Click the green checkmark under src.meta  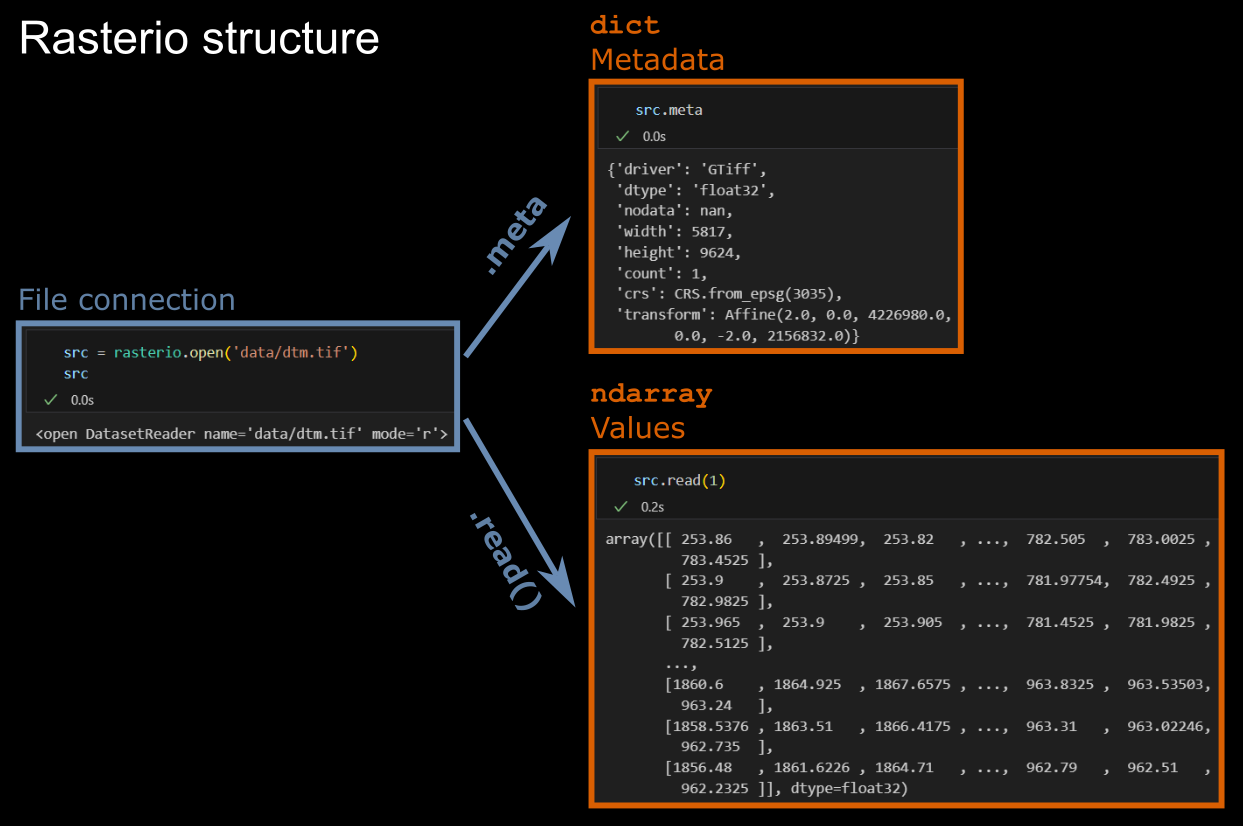(x=623, y=136)
